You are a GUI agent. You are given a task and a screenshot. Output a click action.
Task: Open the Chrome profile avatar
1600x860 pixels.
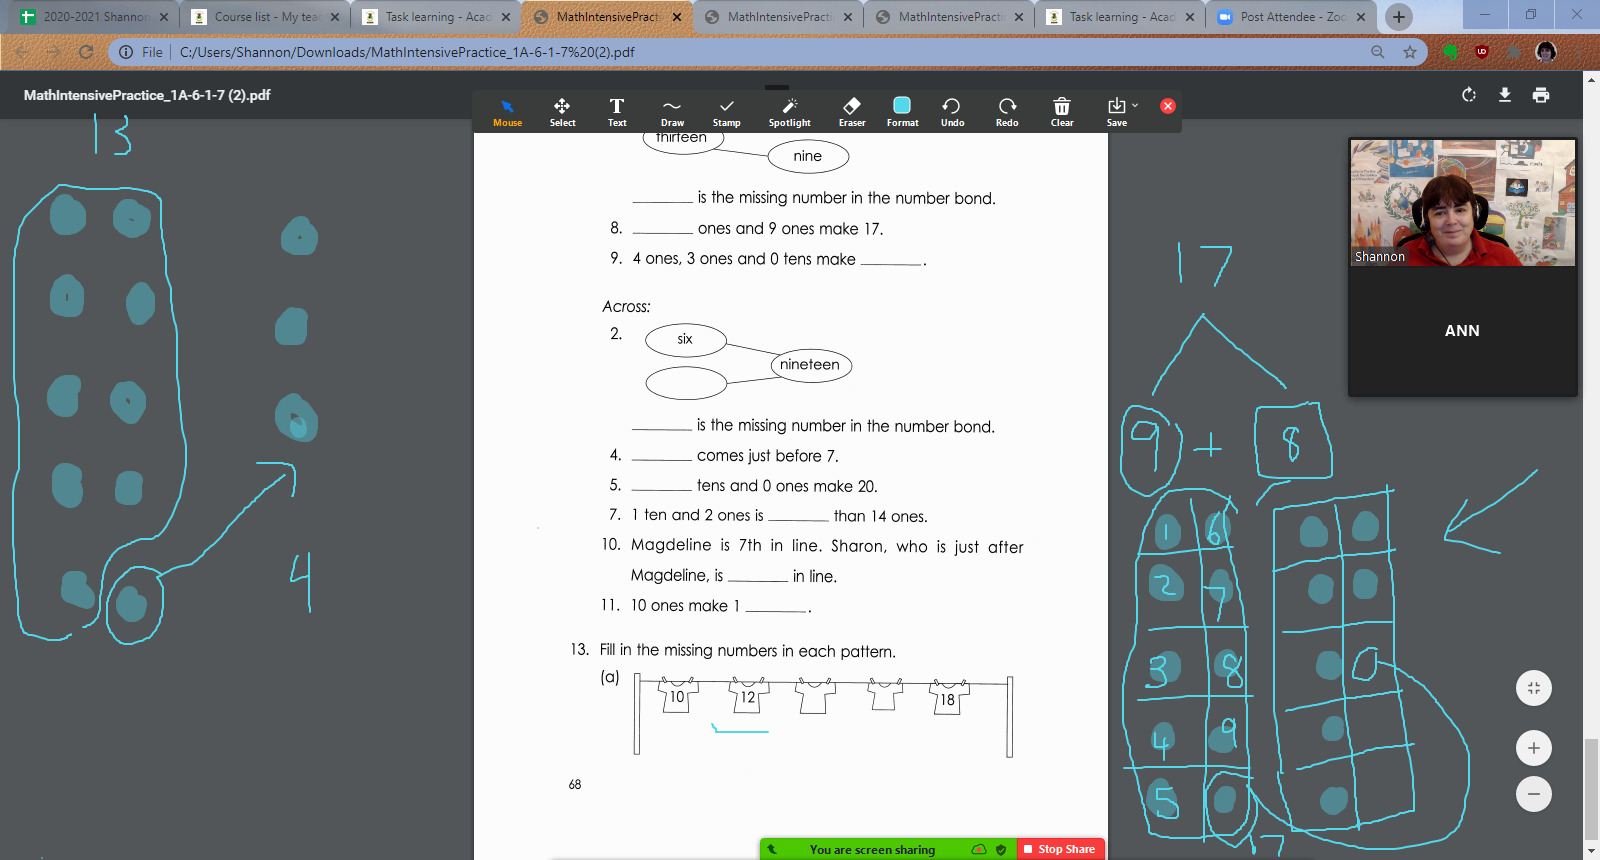coord(1546,52)
